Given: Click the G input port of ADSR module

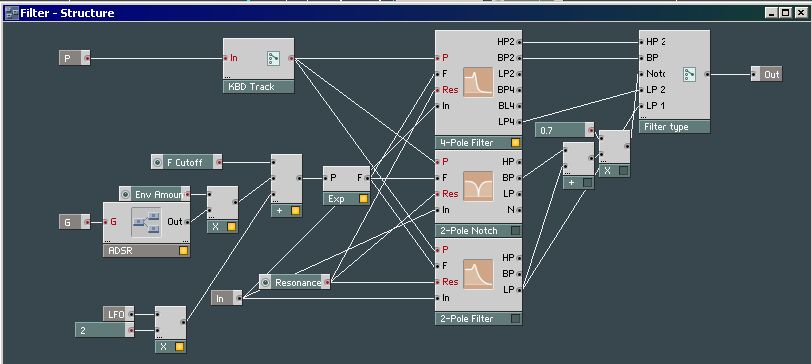Looking at the screenshot, I should [x=106, y=222].
